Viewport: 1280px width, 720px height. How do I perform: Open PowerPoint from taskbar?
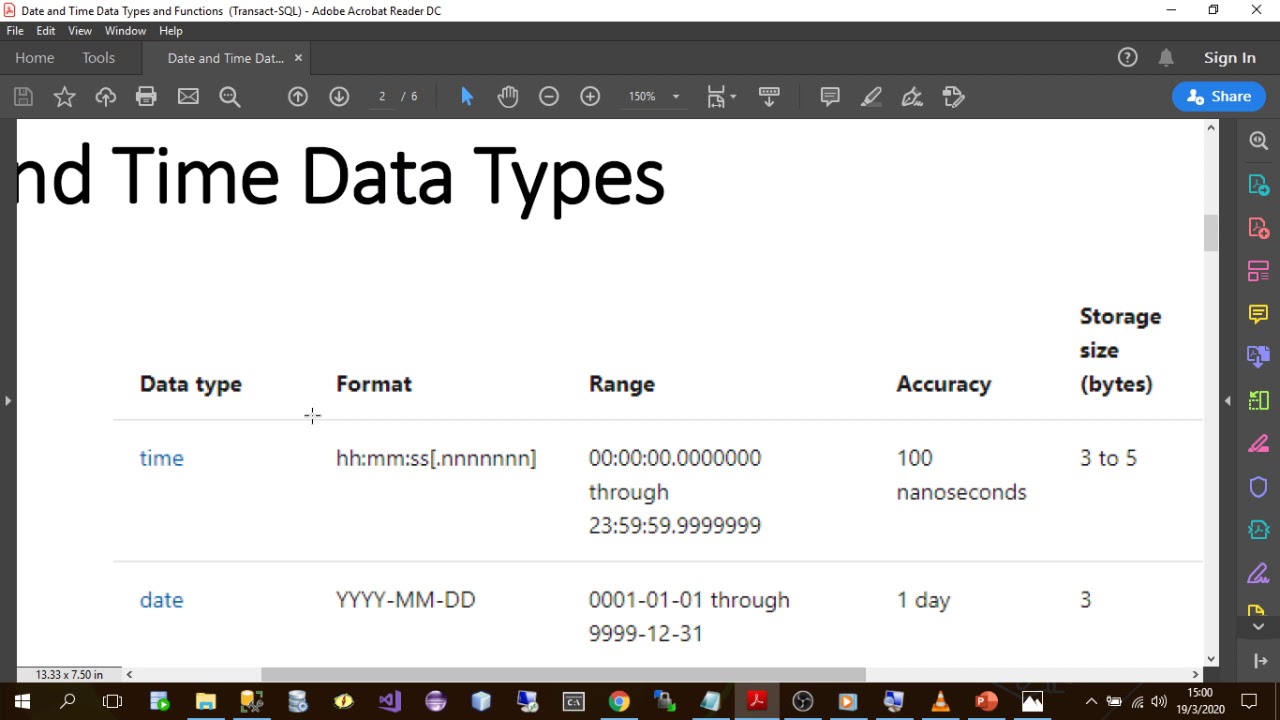(x=986, y=701)
